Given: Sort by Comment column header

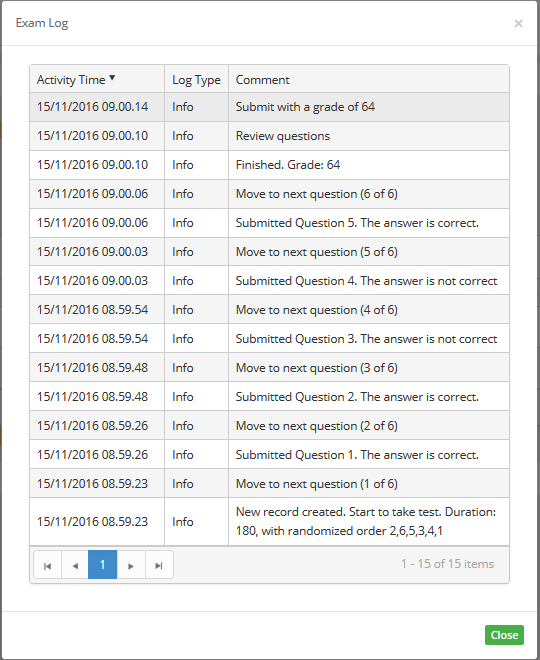Looking at the screenshot, I should (x=263, y=80).
